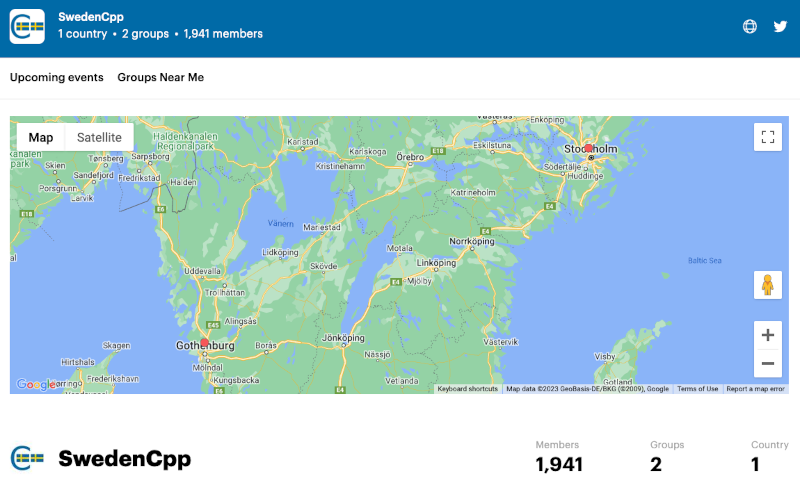Click the SwedenCpp title in the header
Viewport: 800px width, 483px height.
91,17
